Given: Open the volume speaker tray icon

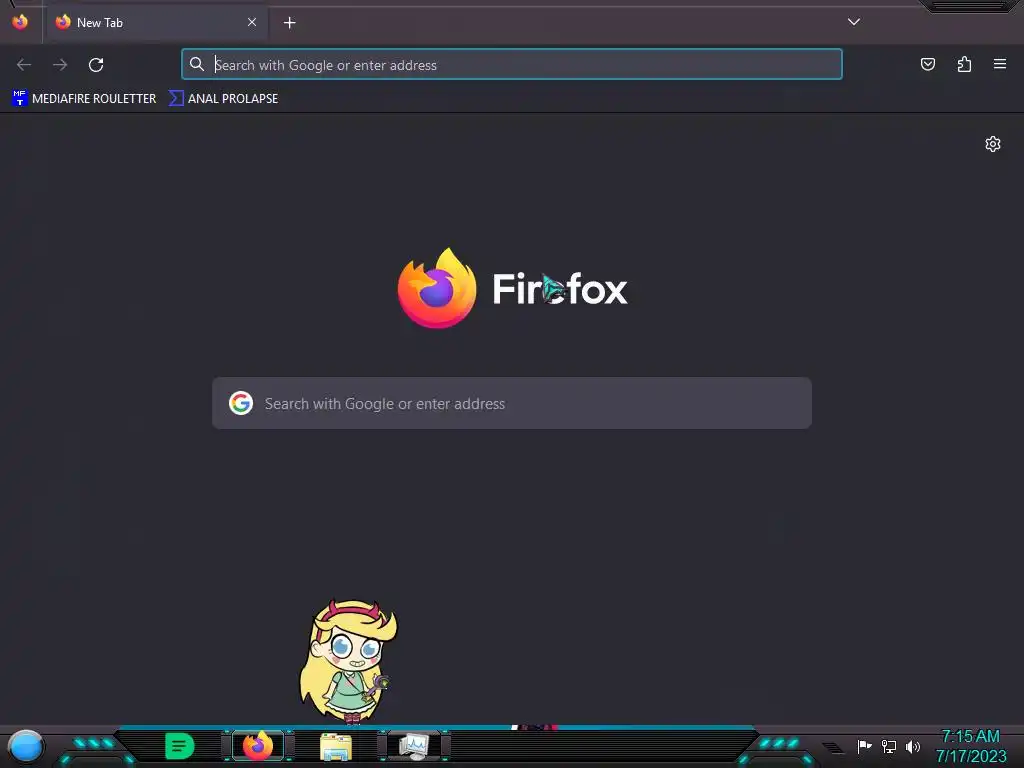Looking at the screenshot, I should click(913, 746).
